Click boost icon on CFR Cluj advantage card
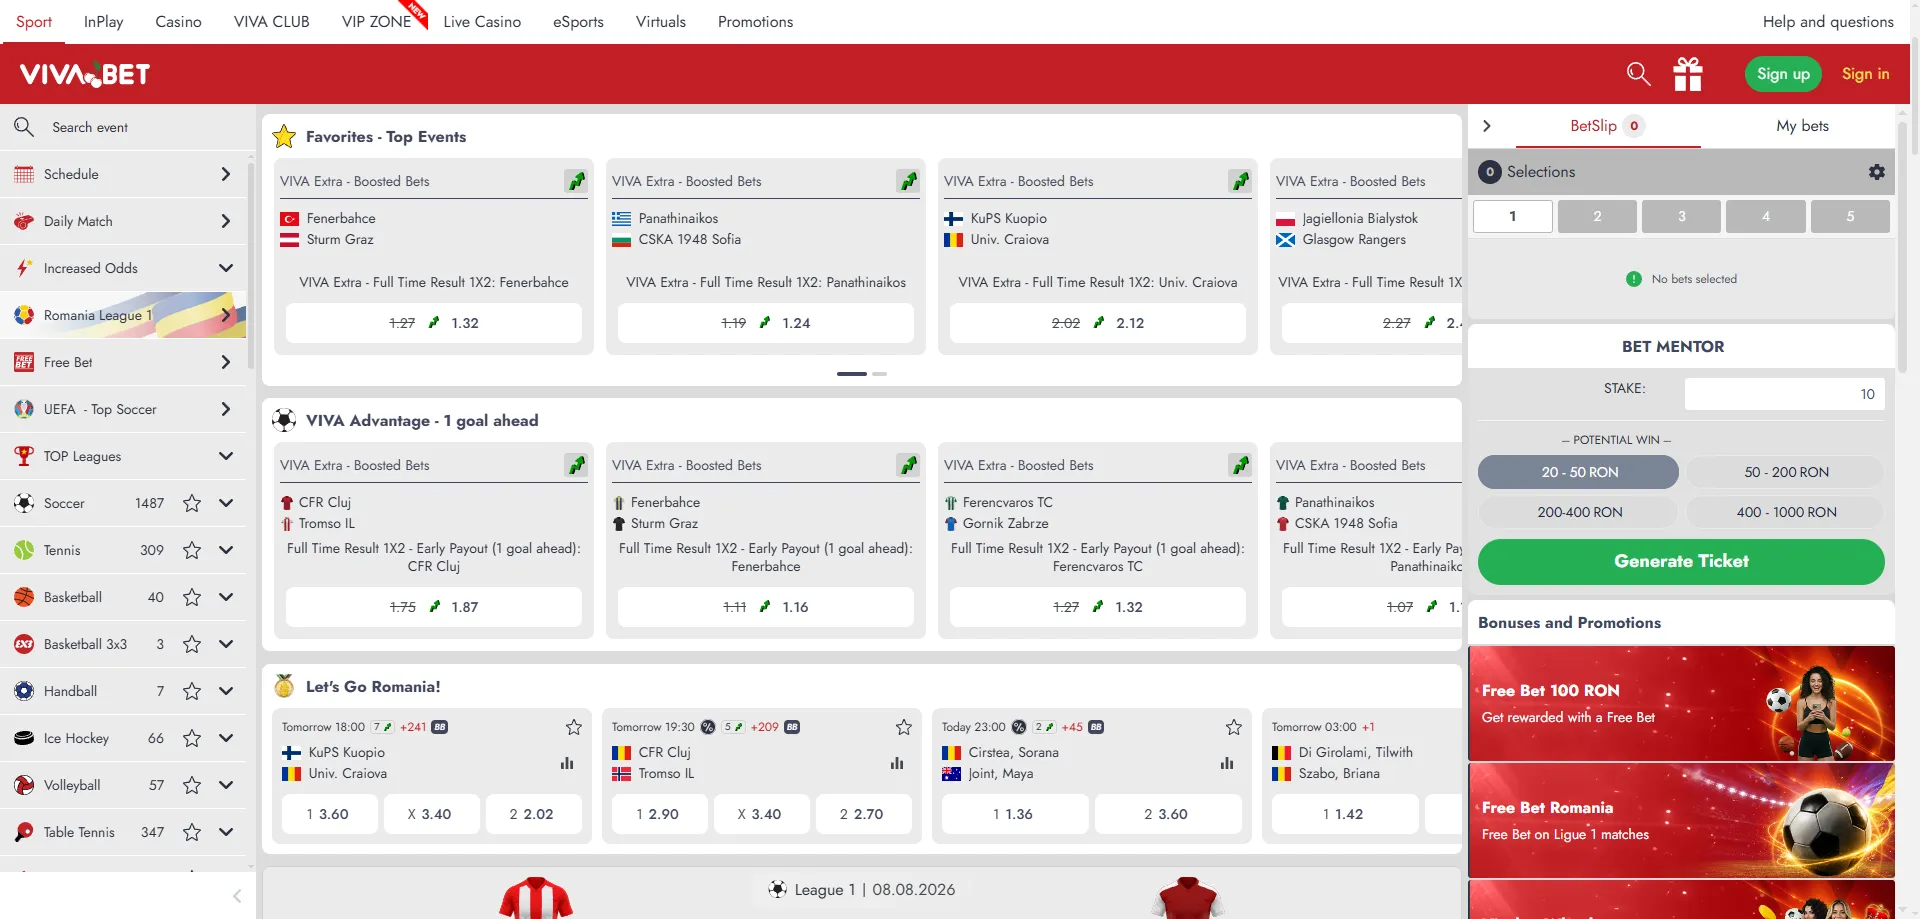The height and width of the screenshot is (919, 1920). [x=576, y=465]
